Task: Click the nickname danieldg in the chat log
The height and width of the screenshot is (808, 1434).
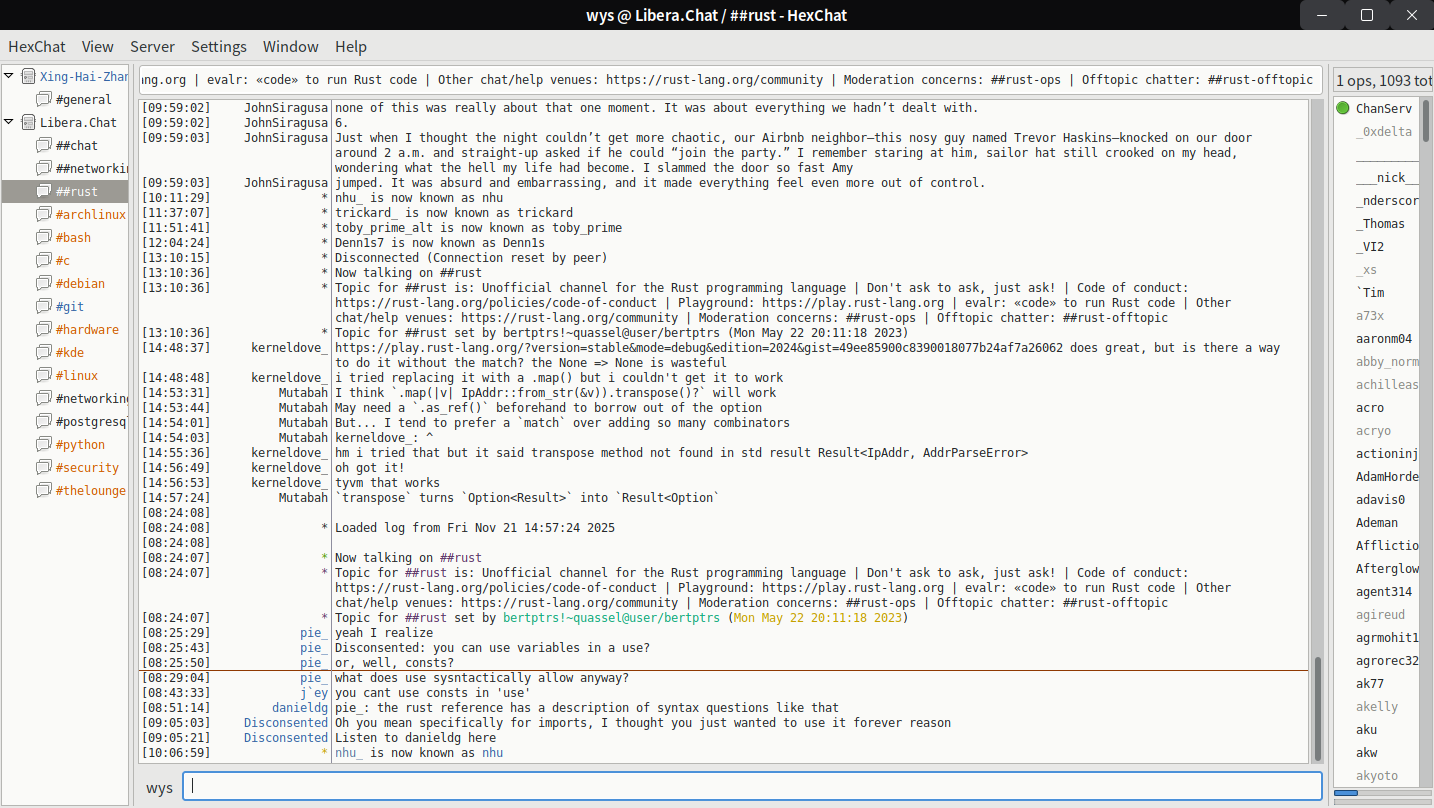Action: point(300,708)
